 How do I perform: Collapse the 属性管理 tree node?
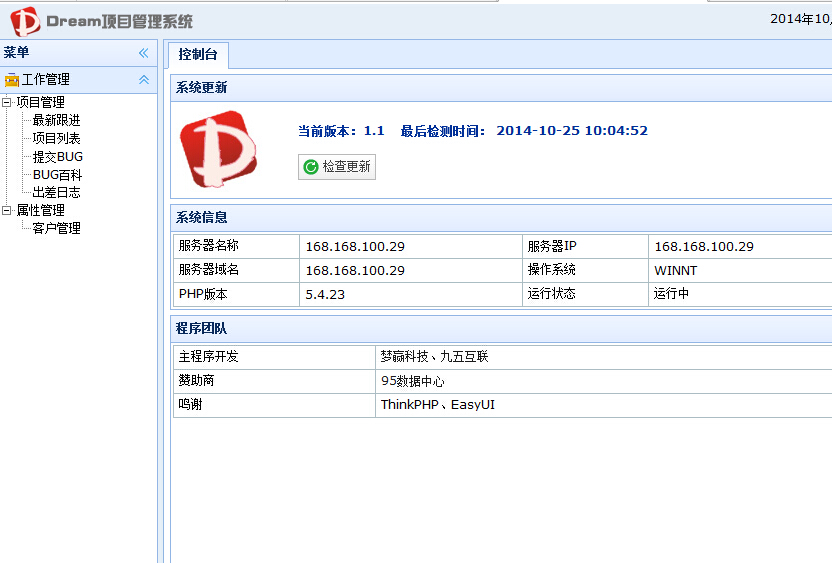point(7,210)
